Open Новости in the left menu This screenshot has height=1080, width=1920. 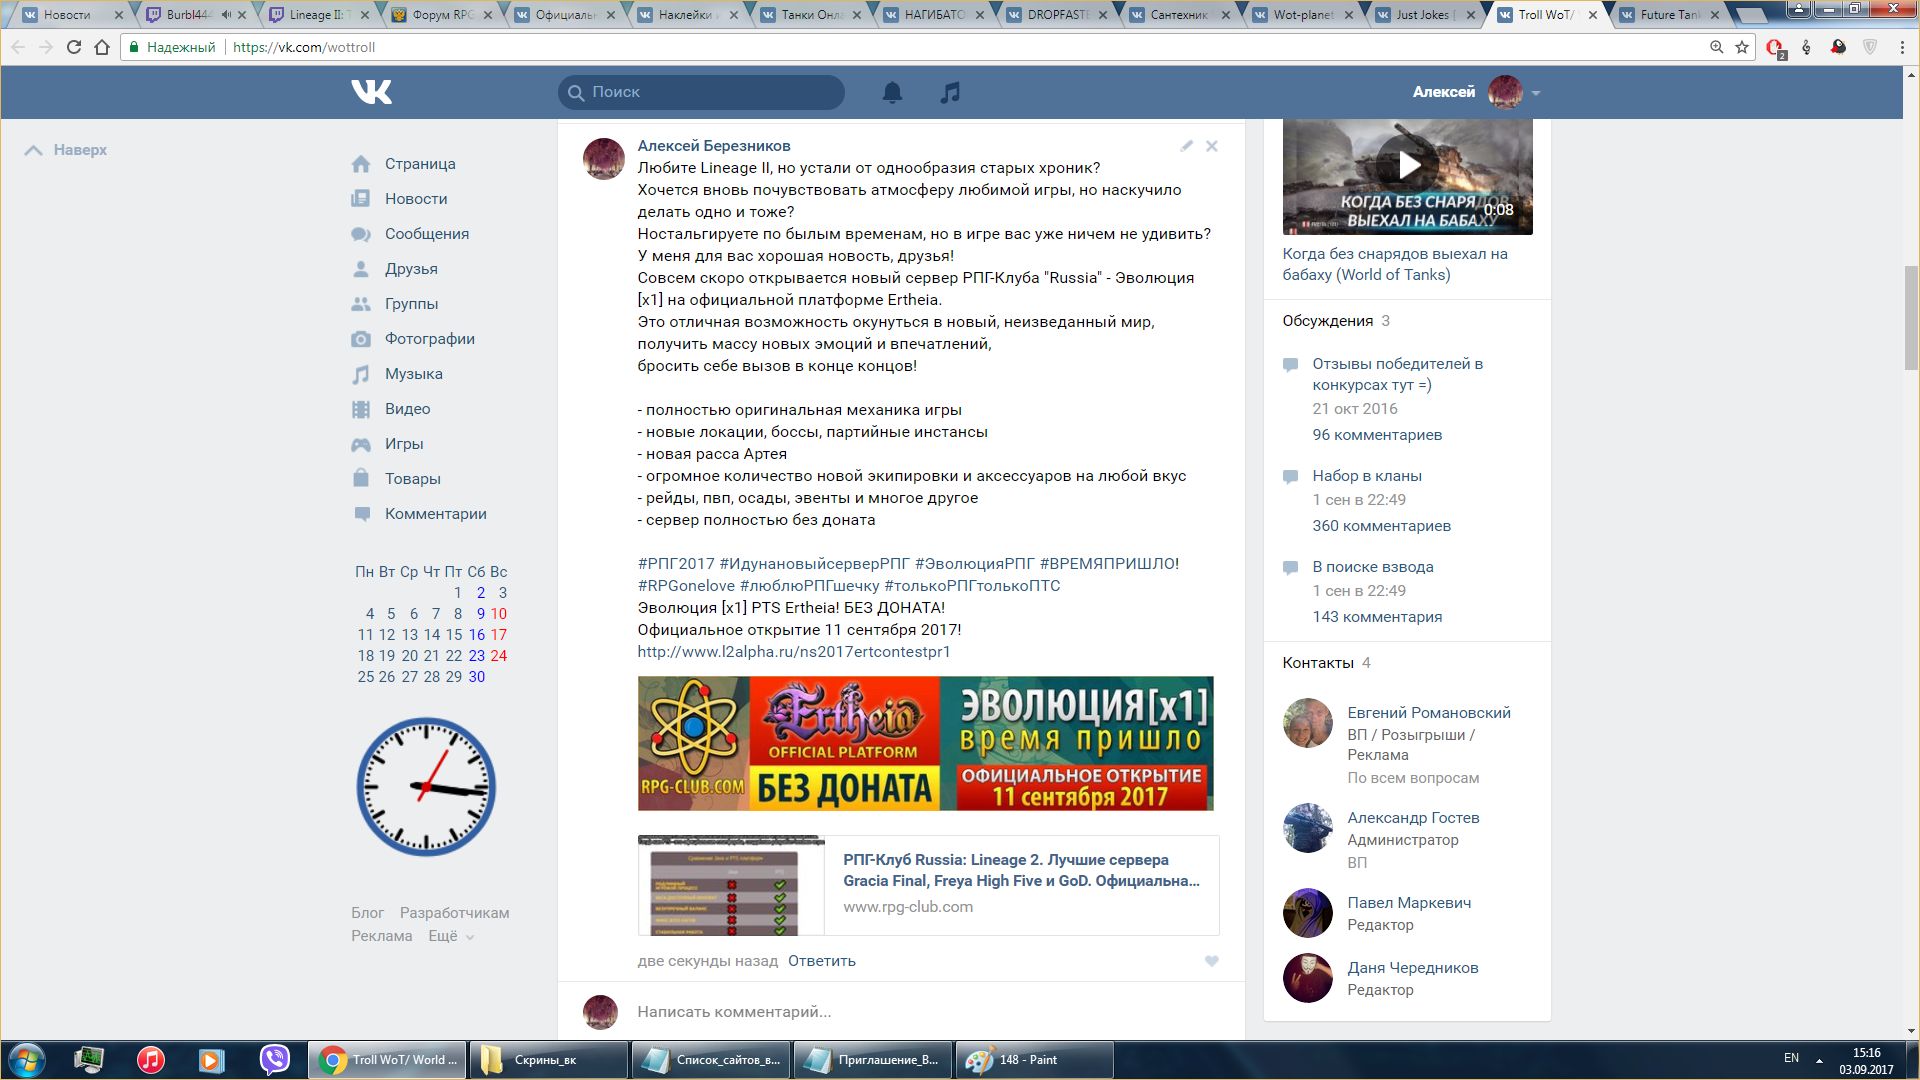click(x=416, y=199)
